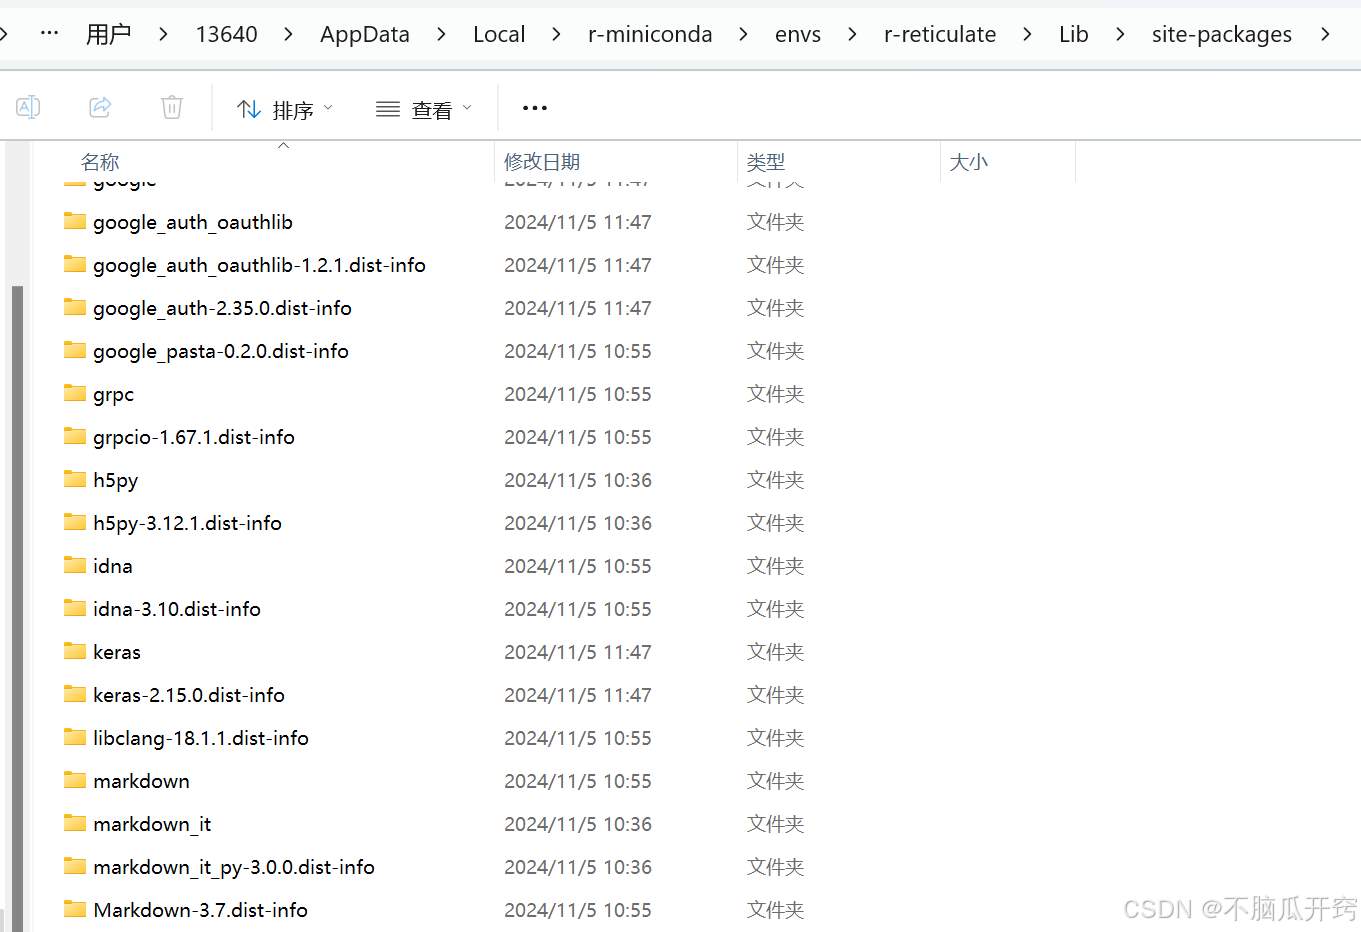Screen dimensions: 1361x932
Task: Expand the chevron after AppData
Action: pyautogui.click(x=441, y=34)
